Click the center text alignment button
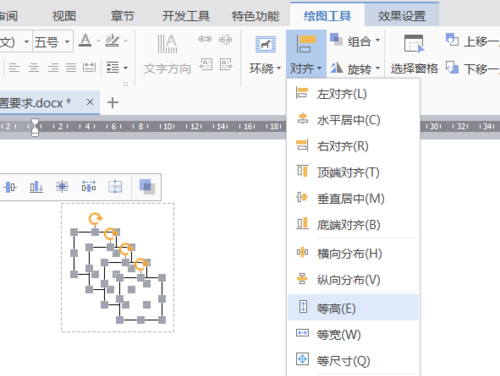This screenshot has height=376, width=500. click(33, 68)
